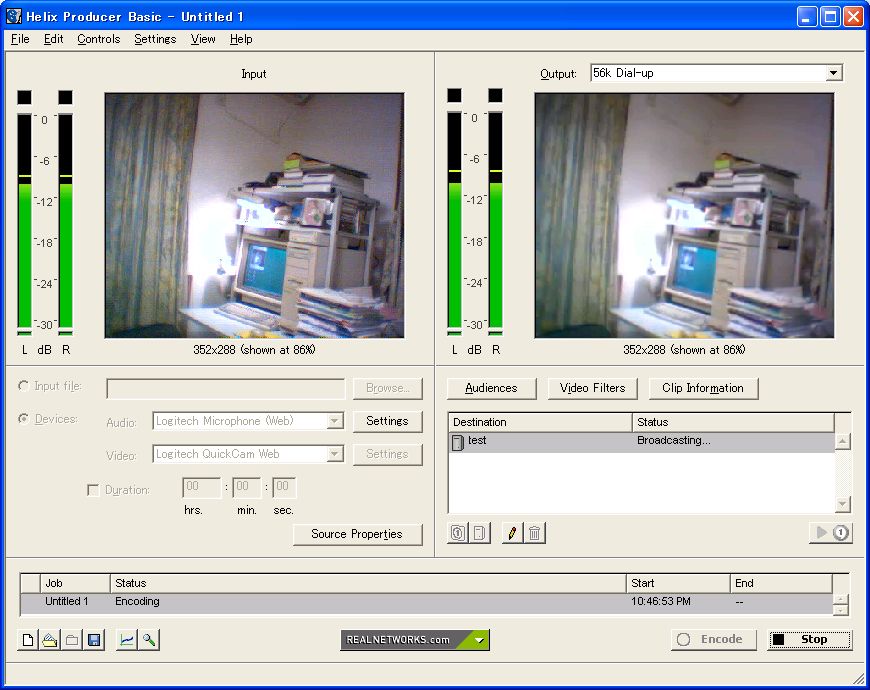Screen dimensions: 870x690
Task: Click the Open Job folder icon
Action: (x=50, y=640)
